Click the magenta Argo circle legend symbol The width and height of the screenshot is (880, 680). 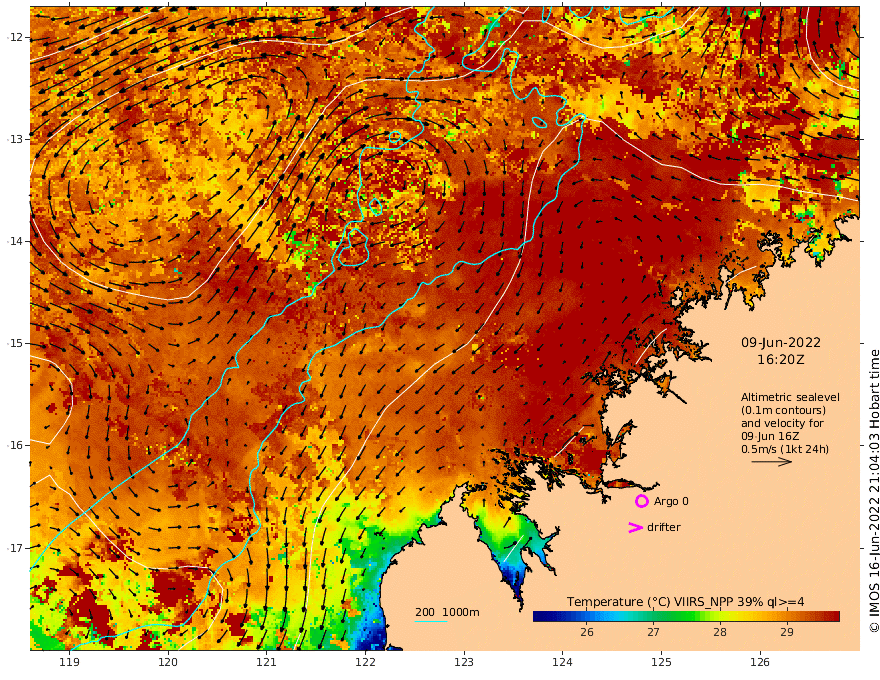(641, 501)
